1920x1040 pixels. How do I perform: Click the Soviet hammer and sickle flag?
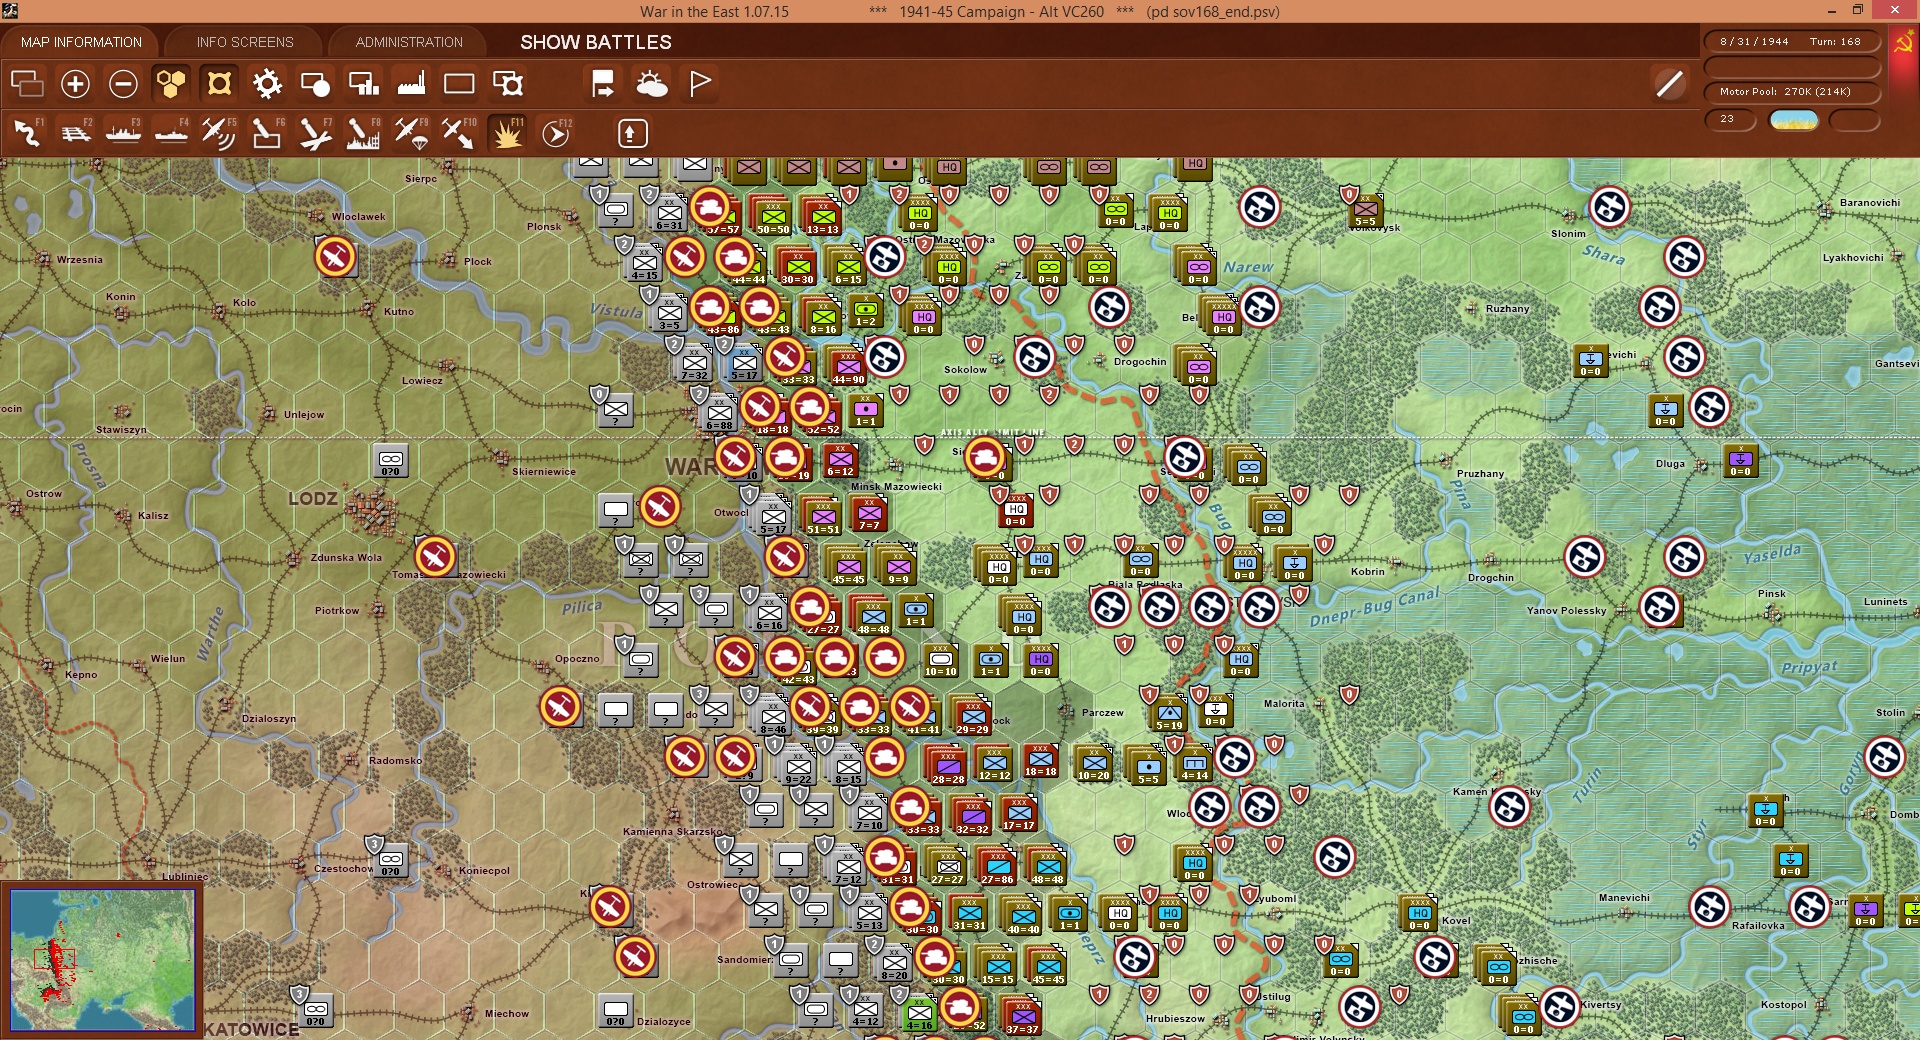[1903, 44]
